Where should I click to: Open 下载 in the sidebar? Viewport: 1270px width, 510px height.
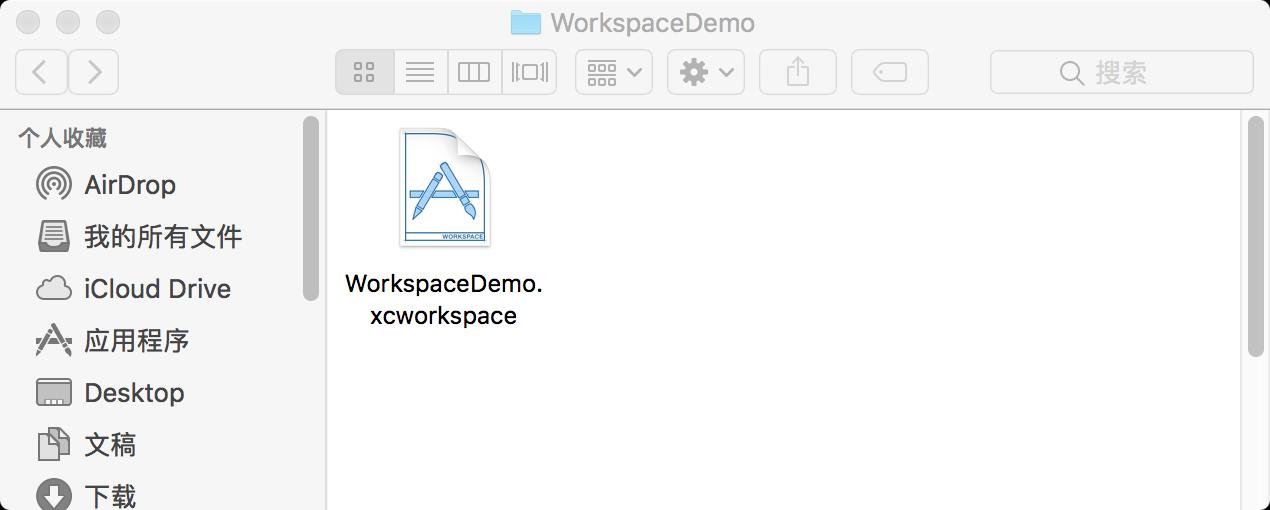point(86,496)
